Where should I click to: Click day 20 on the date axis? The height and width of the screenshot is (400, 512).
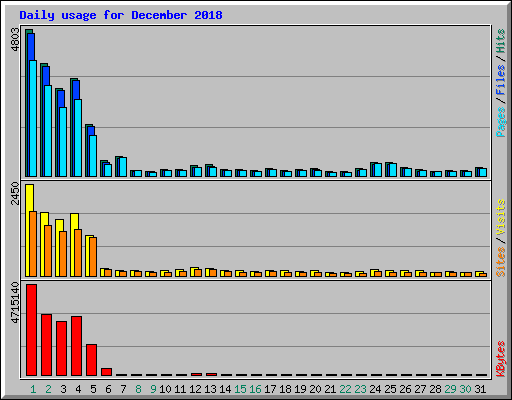pos(315,389)
